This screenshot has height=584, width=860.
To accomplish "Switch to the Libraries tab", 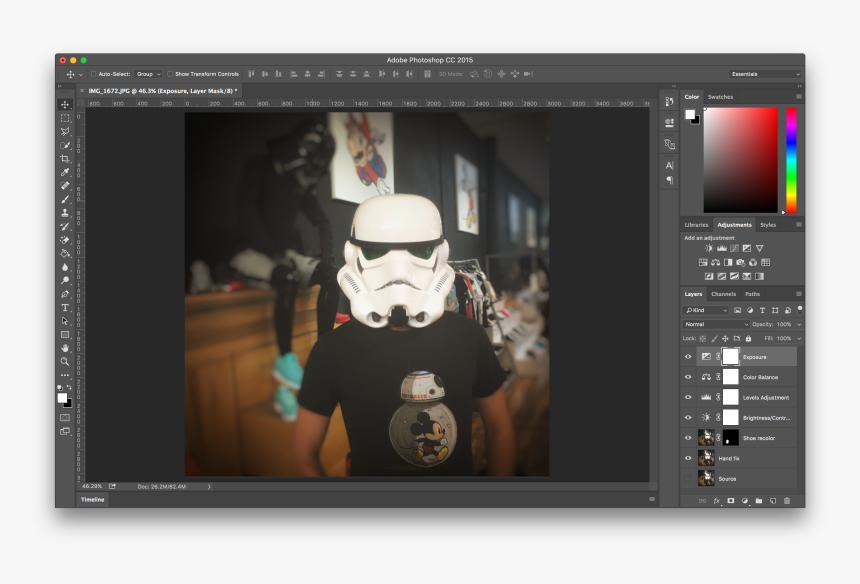I will [x=697, y=225].
